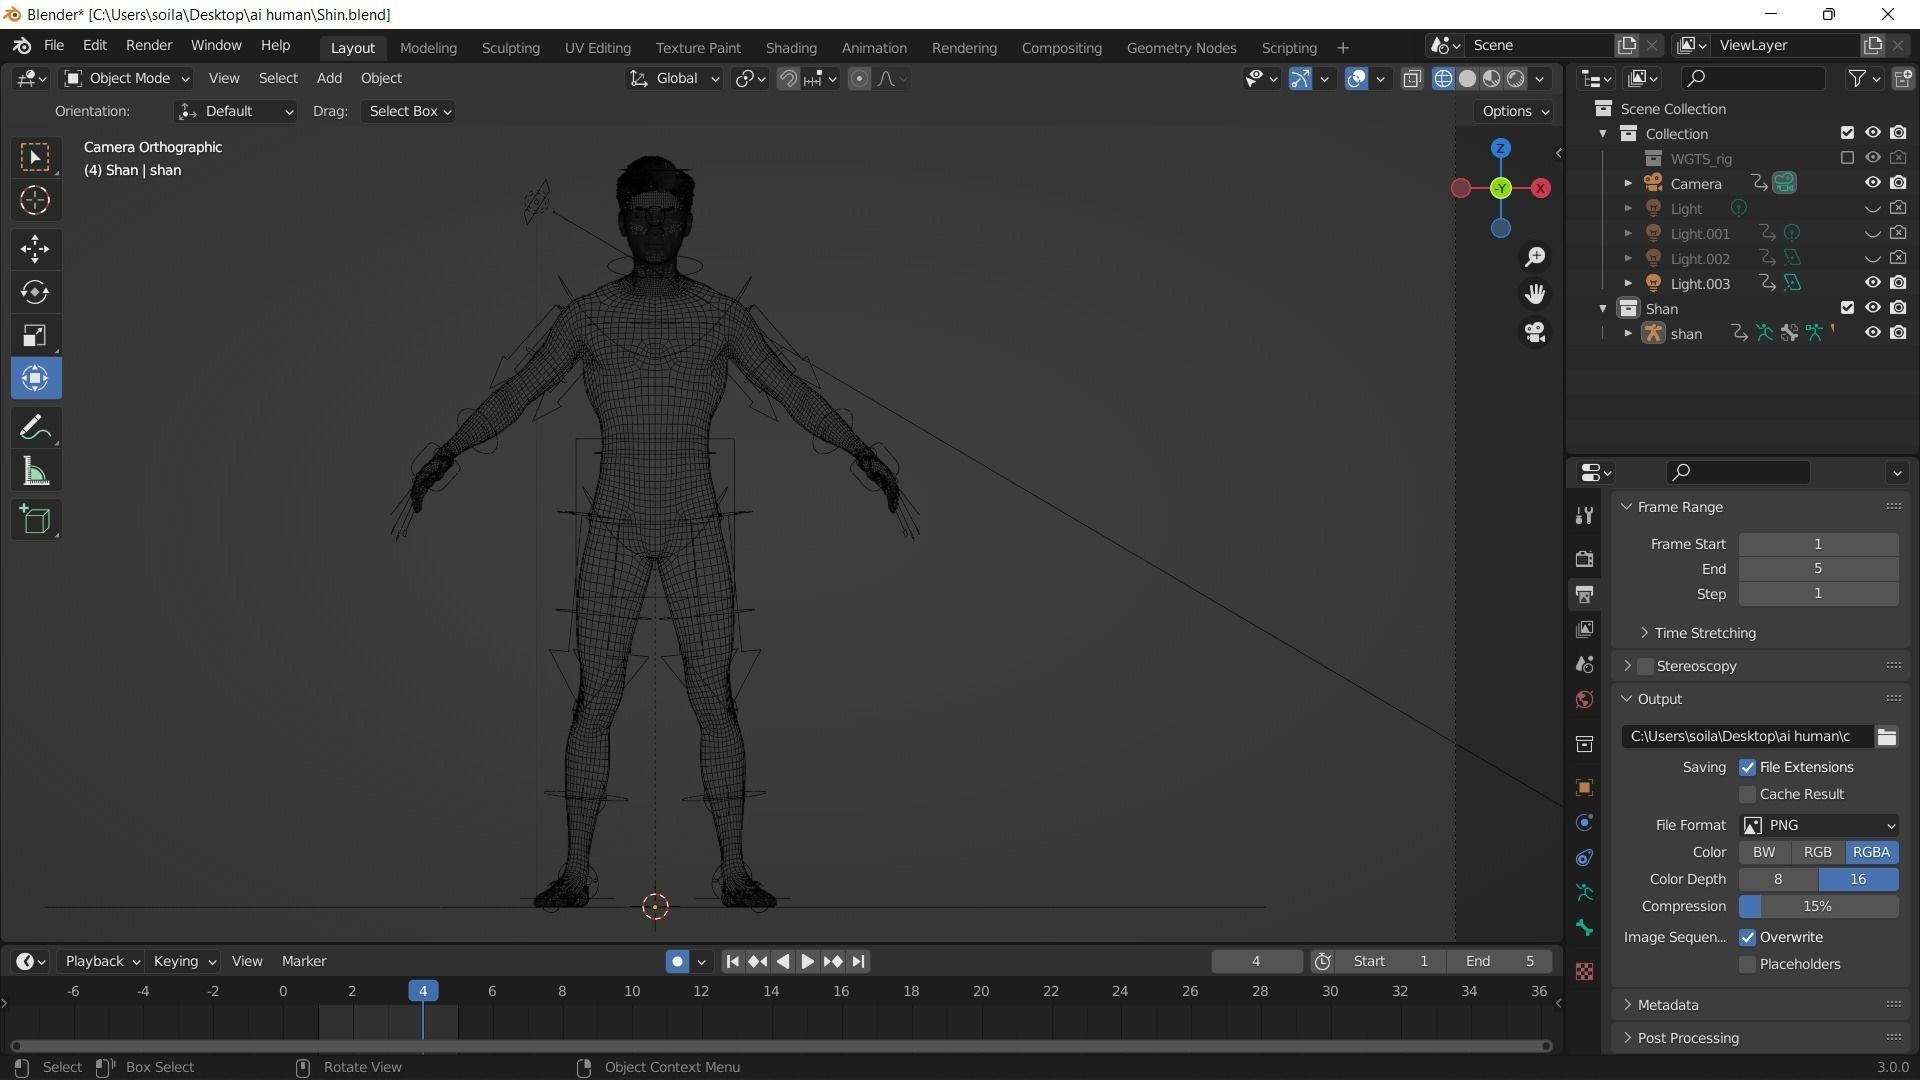Toggle camera view icon in viewport
Viewport: 1920px width, 1080px height.
pyautogui.click(x=1535, y=331)
